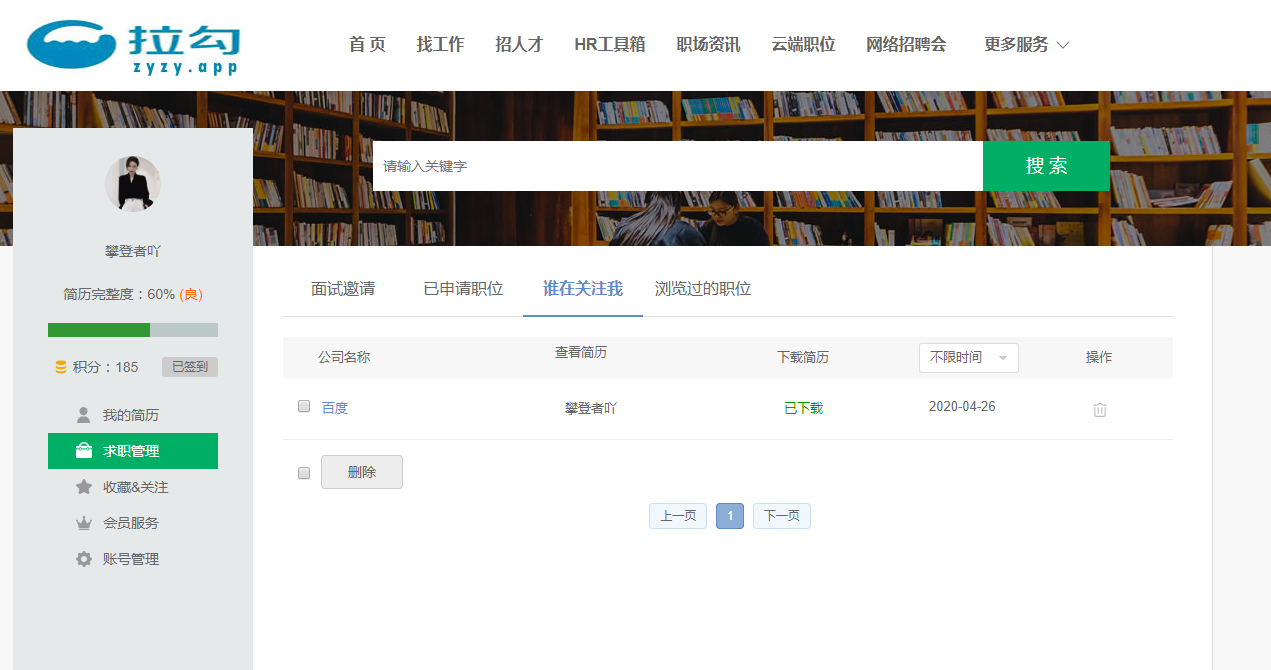Open the 百度 company link
This screenshot has height=670, width=1271.
pos(335,408)
